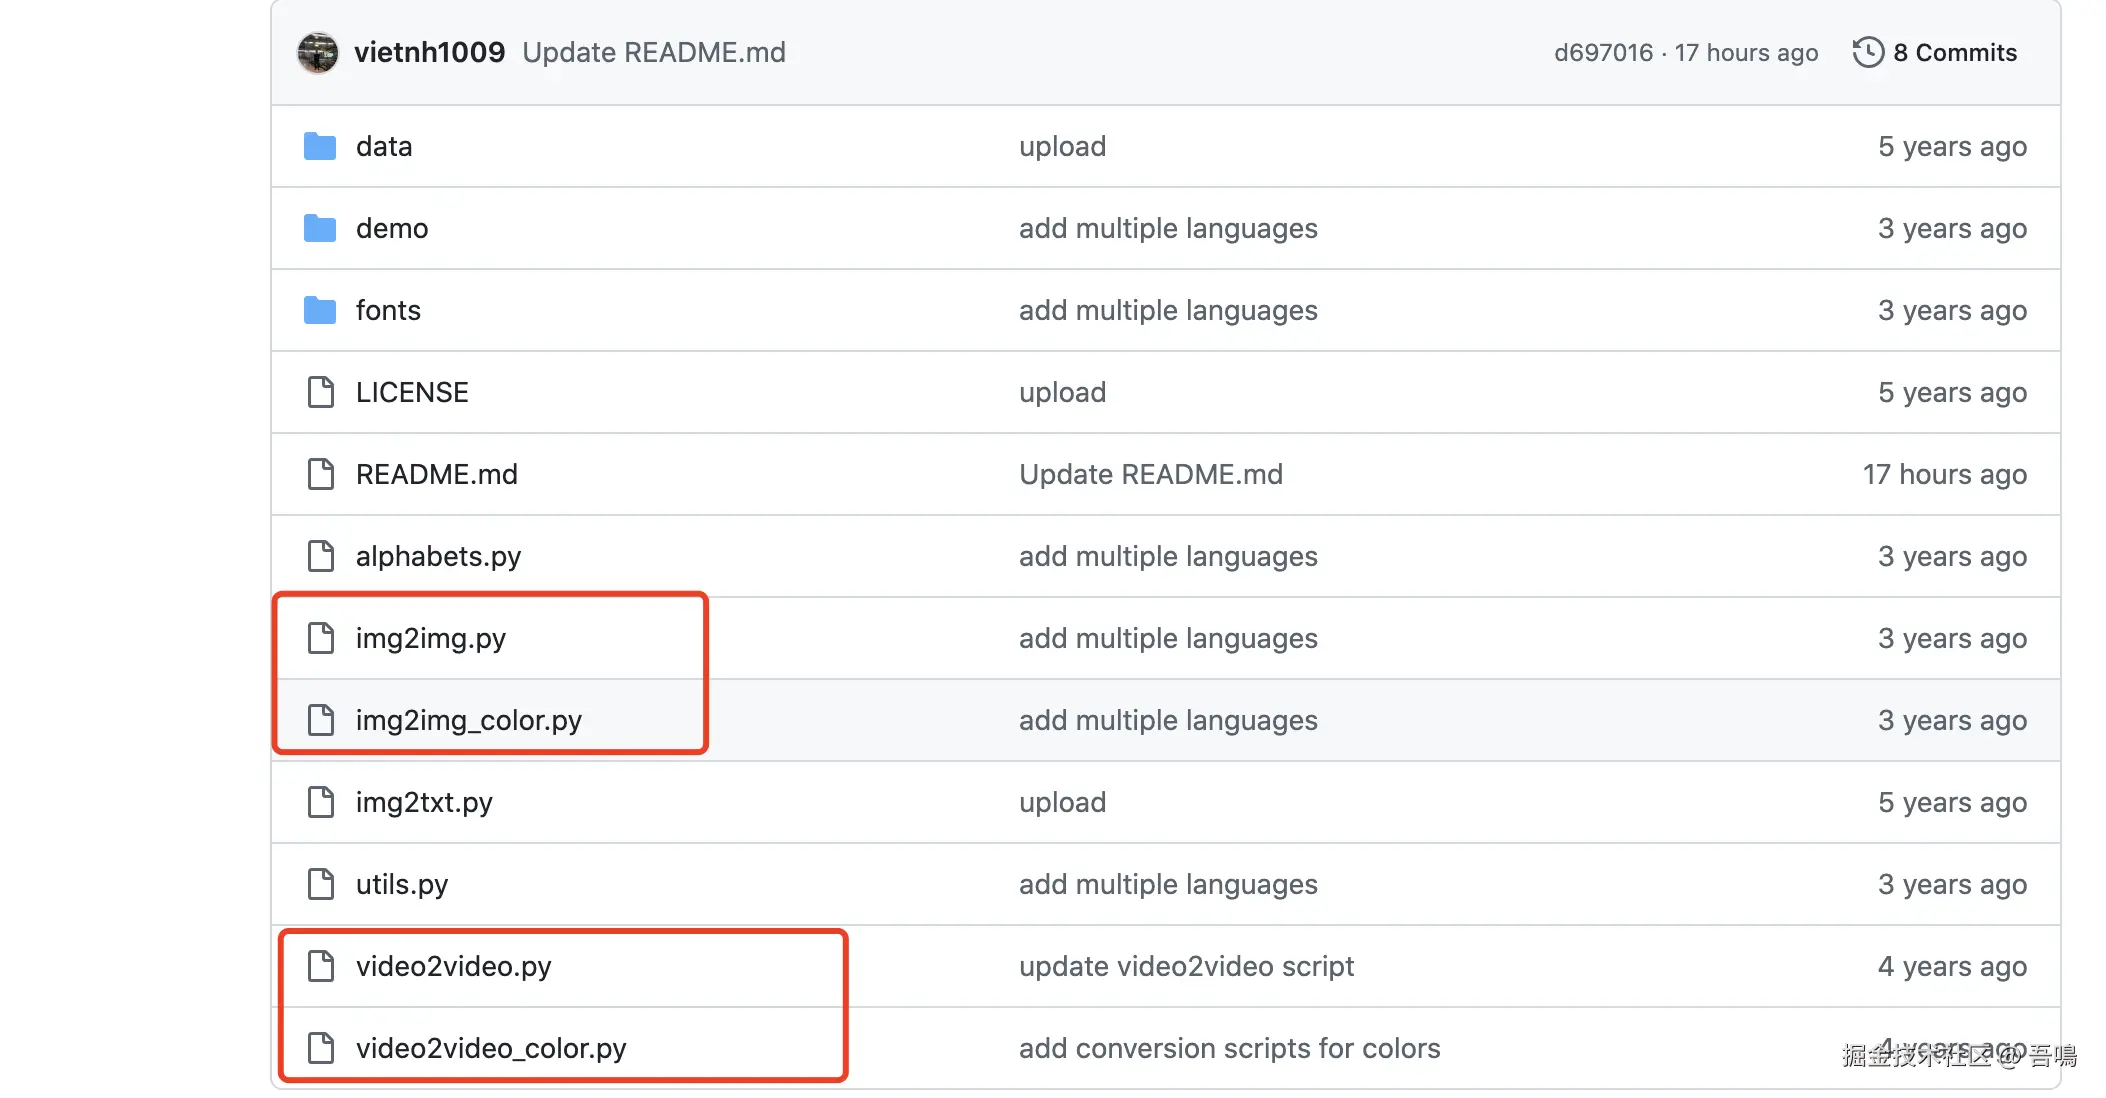Click the README.md file icon
Screen dimensions: 2106x1098
point(320,474)
